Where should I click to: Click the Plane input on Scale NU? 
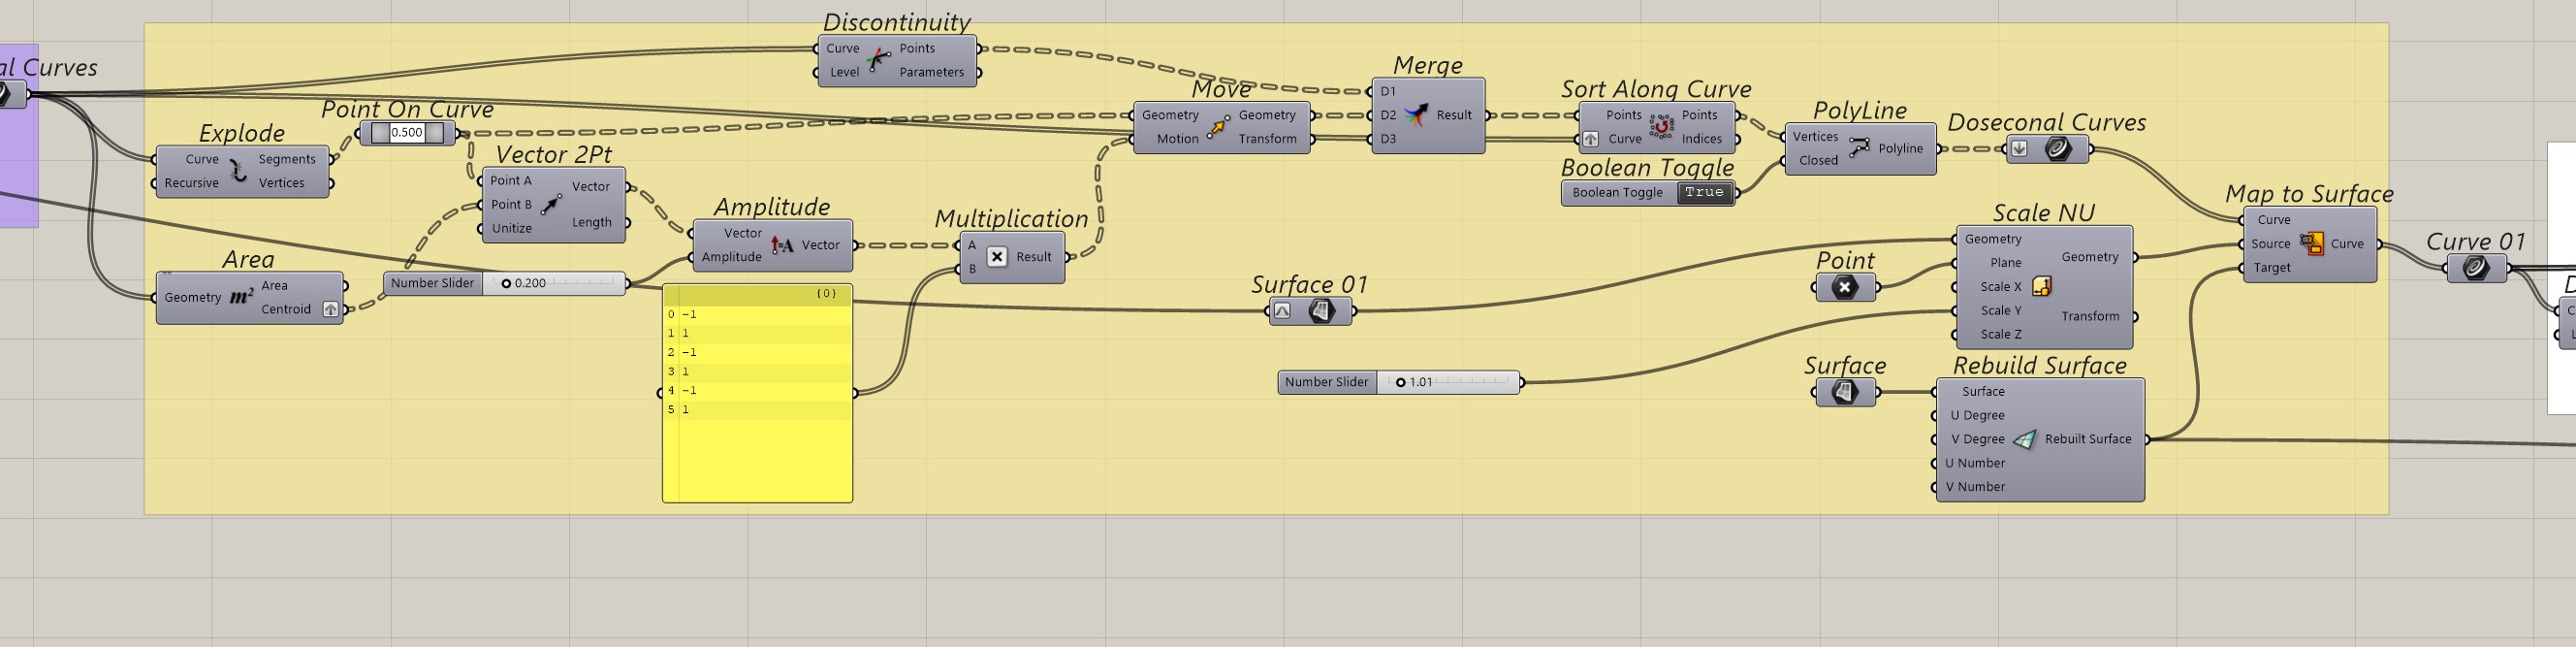2005,262
